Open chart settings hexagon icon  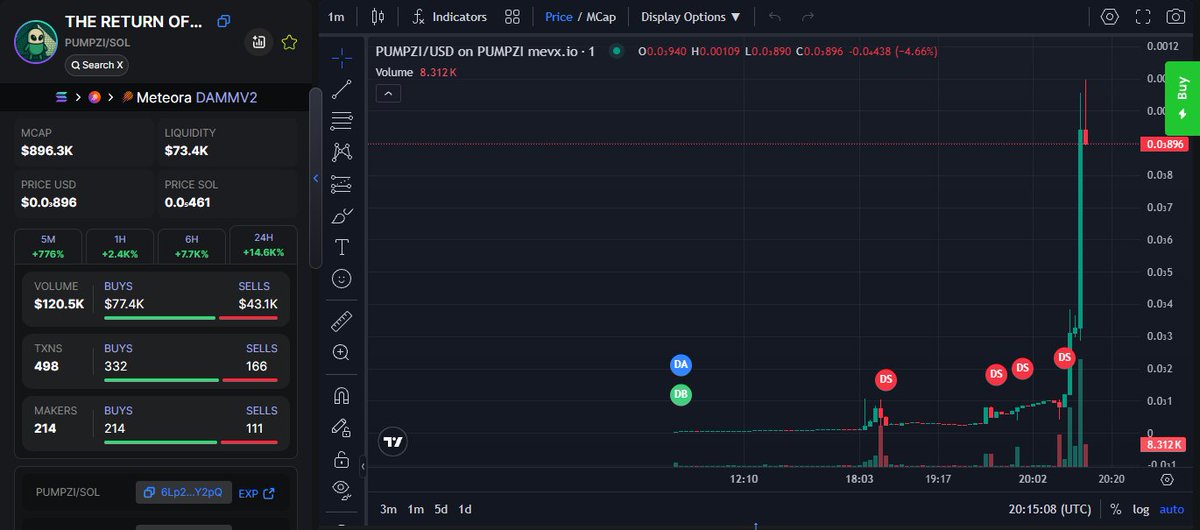pyautogui.click(x=1110, y=16)
